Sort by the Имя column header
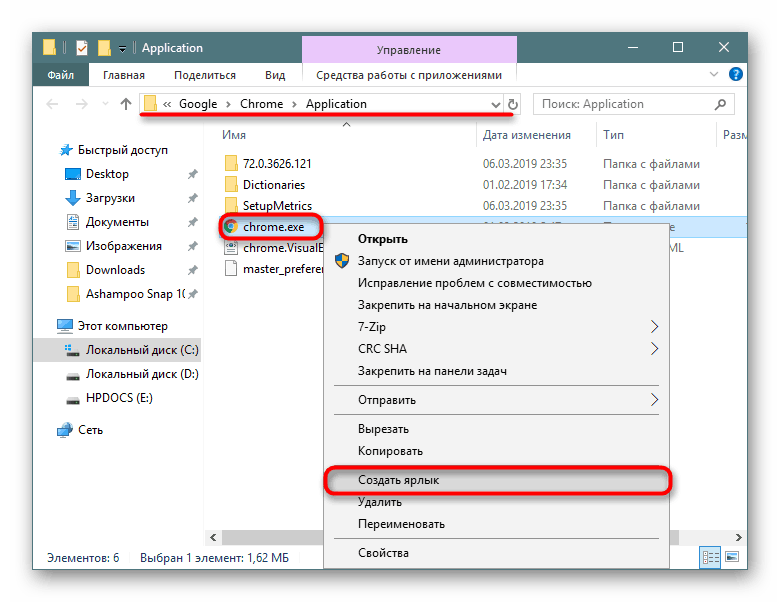The height and width of the screenshot is (602, 780). pos(234,135)
